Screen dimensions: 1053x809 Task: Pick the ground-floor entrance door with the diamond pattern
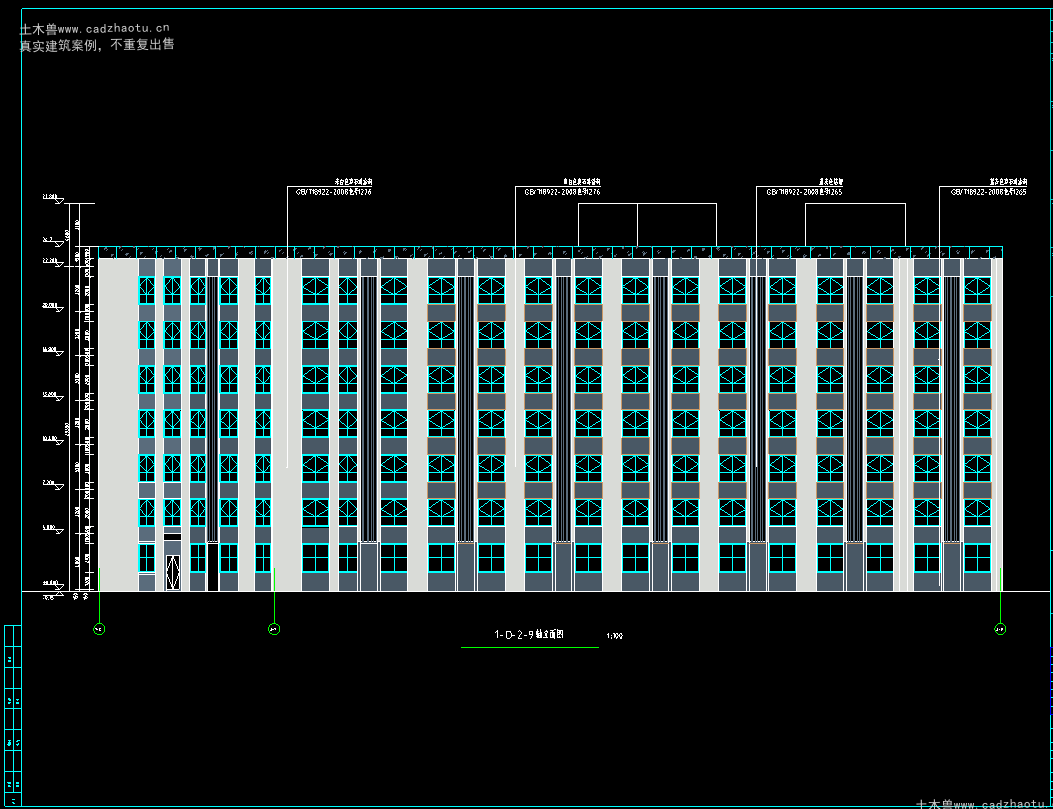(x=173, y=573)
